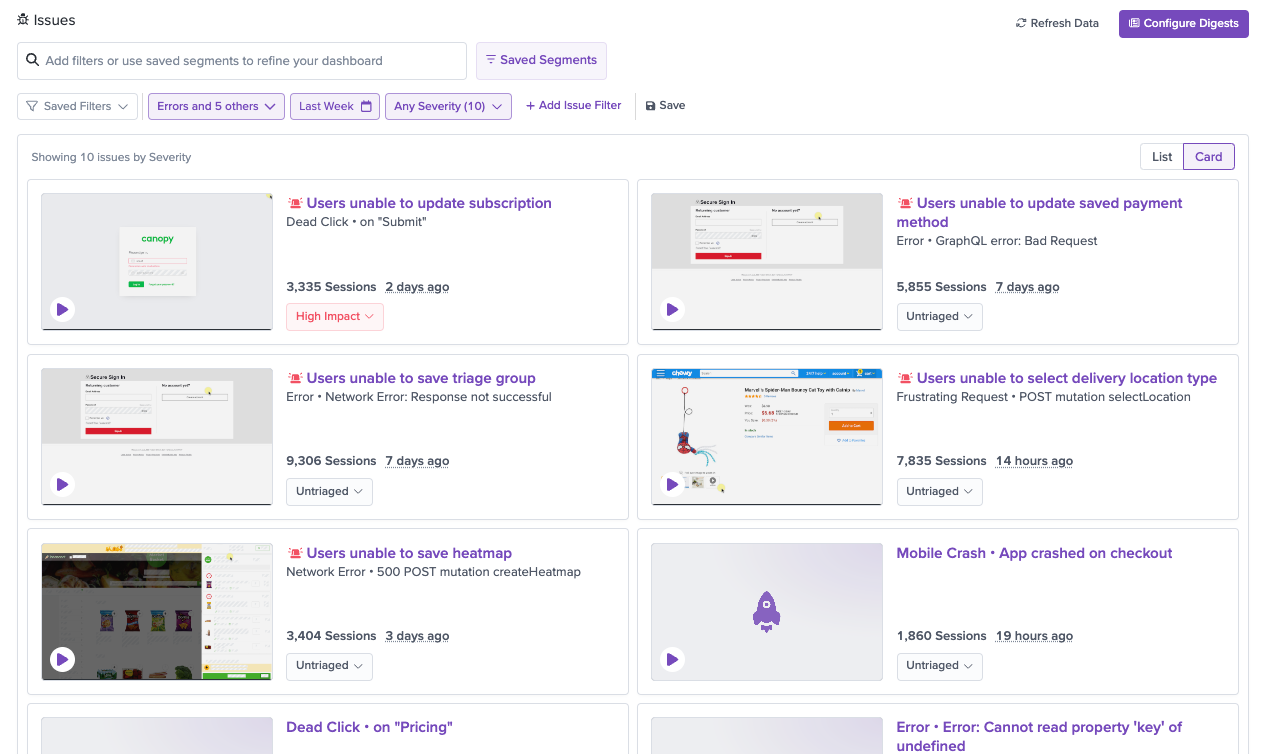
Task: Open thumbnail of canopy sign-in session
Action: click(x=157, y=261)
